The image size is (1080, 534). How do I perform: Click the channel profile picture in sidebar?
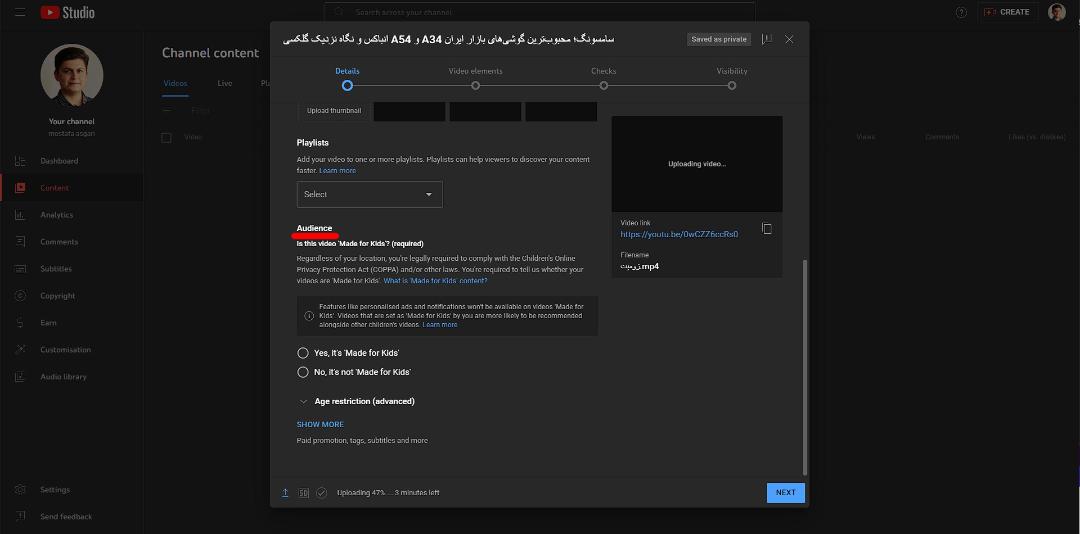72,75
